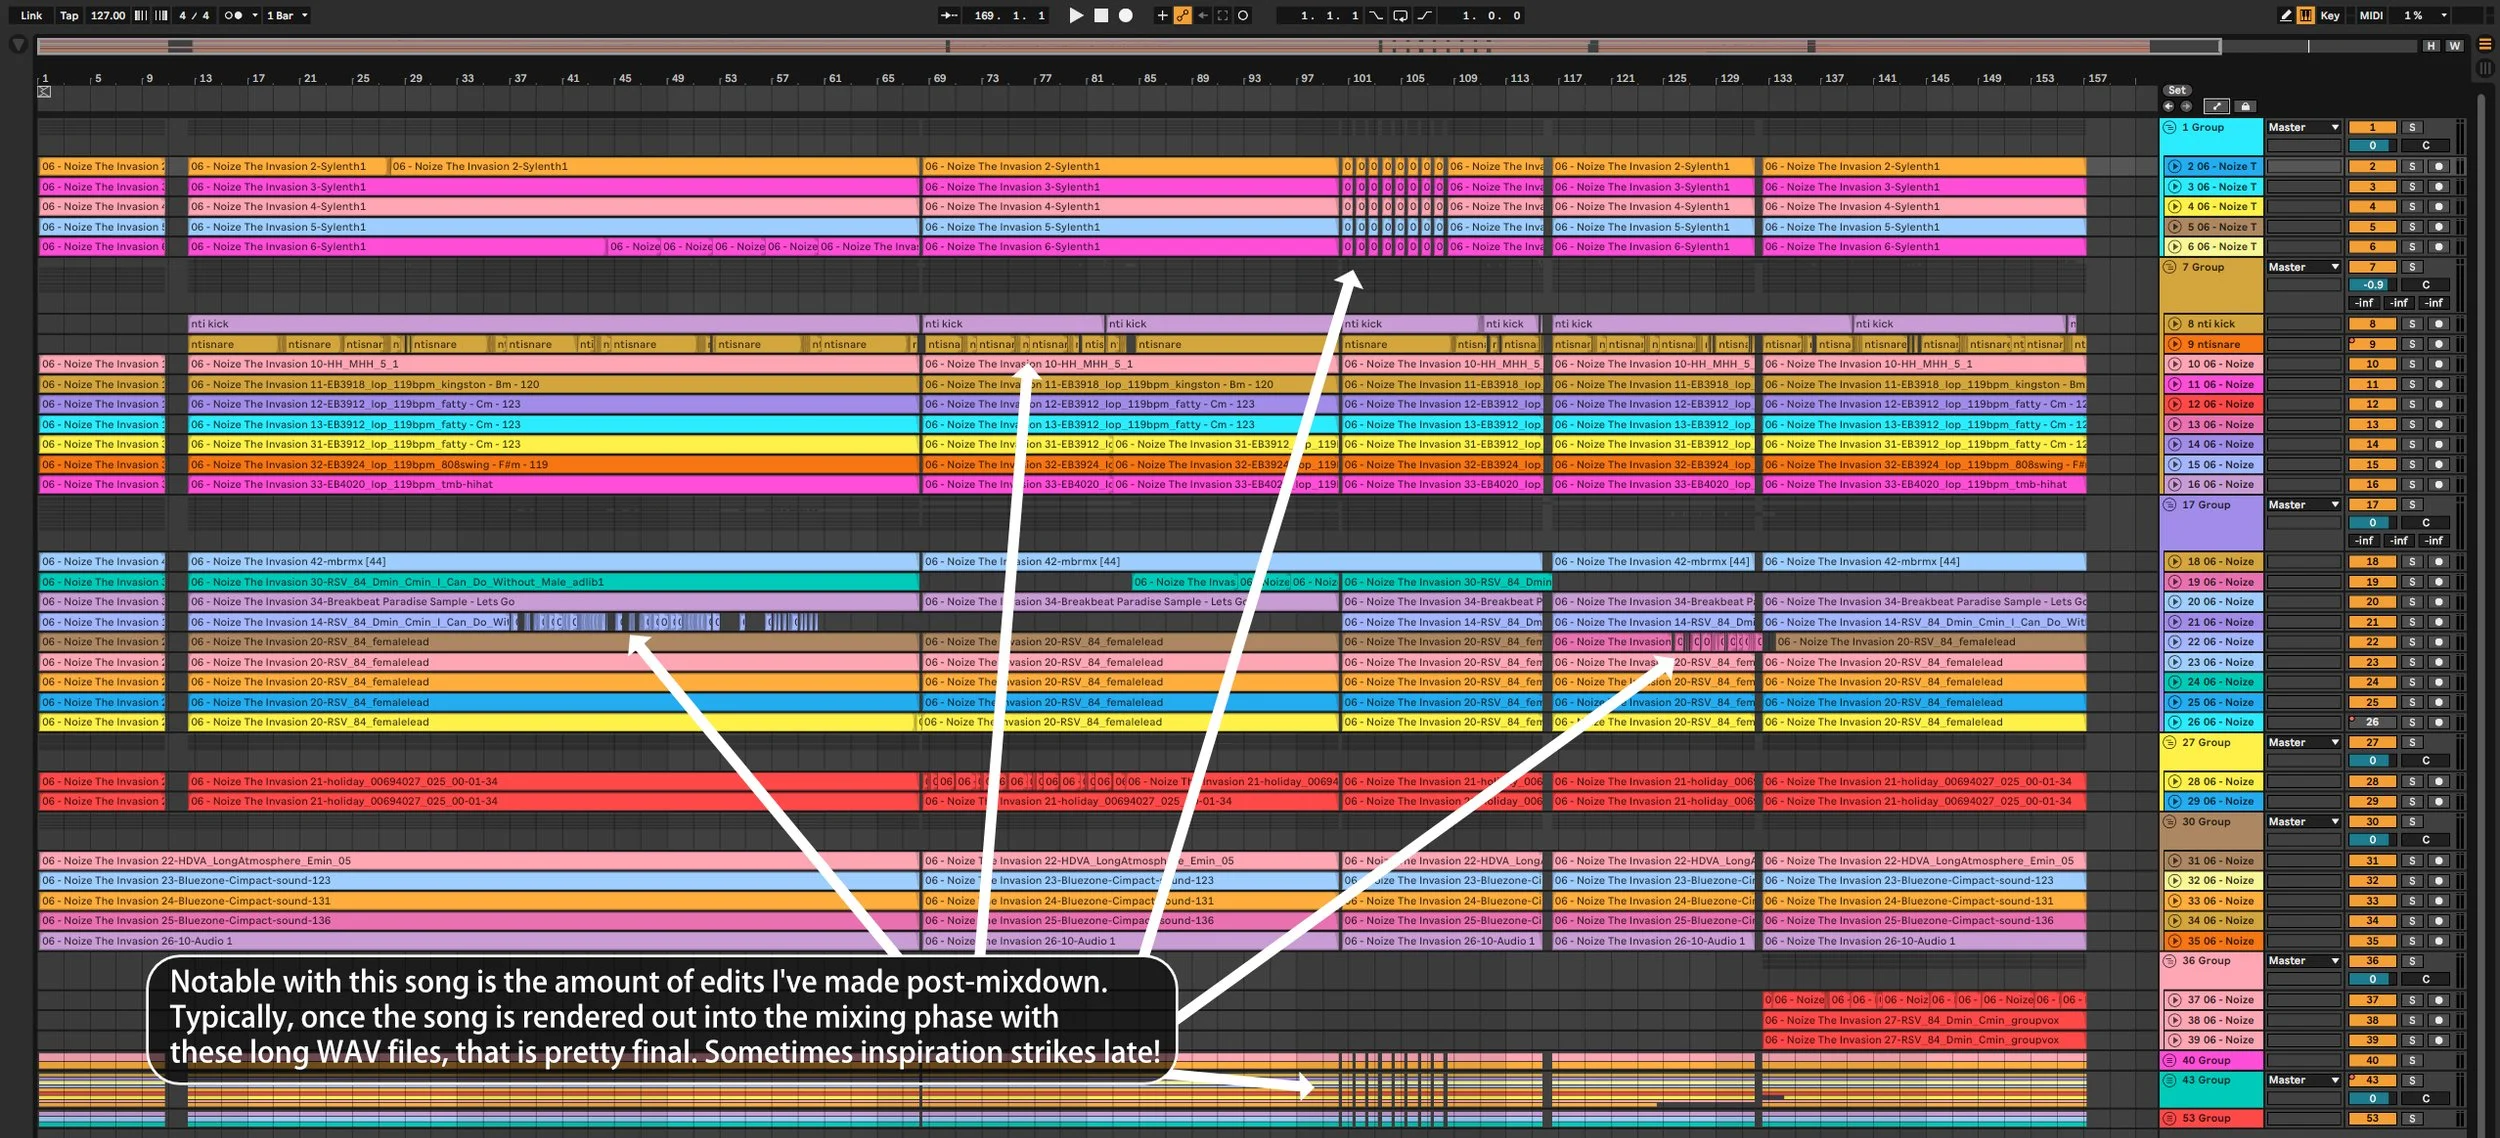Screen dimensions: 2500x1138
Task: Adjust the 7 Group -0.9 volume slider
Action: click(x=2372, y=285)
